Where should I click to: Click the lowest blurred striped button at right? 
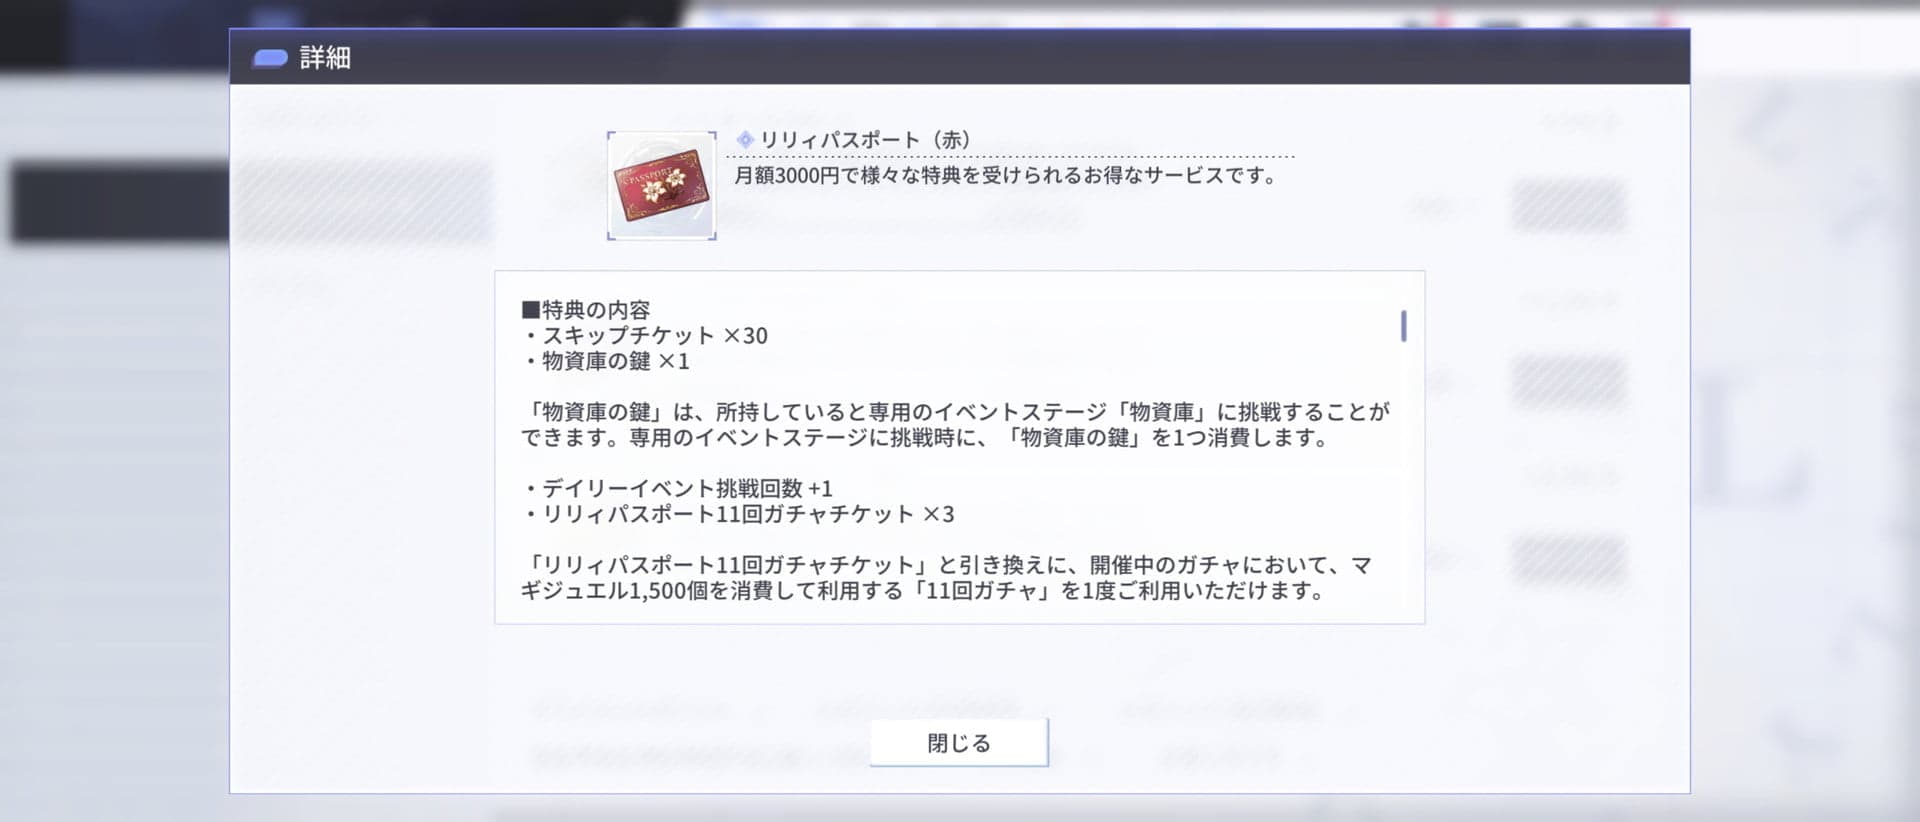(x=1568, y=560)
